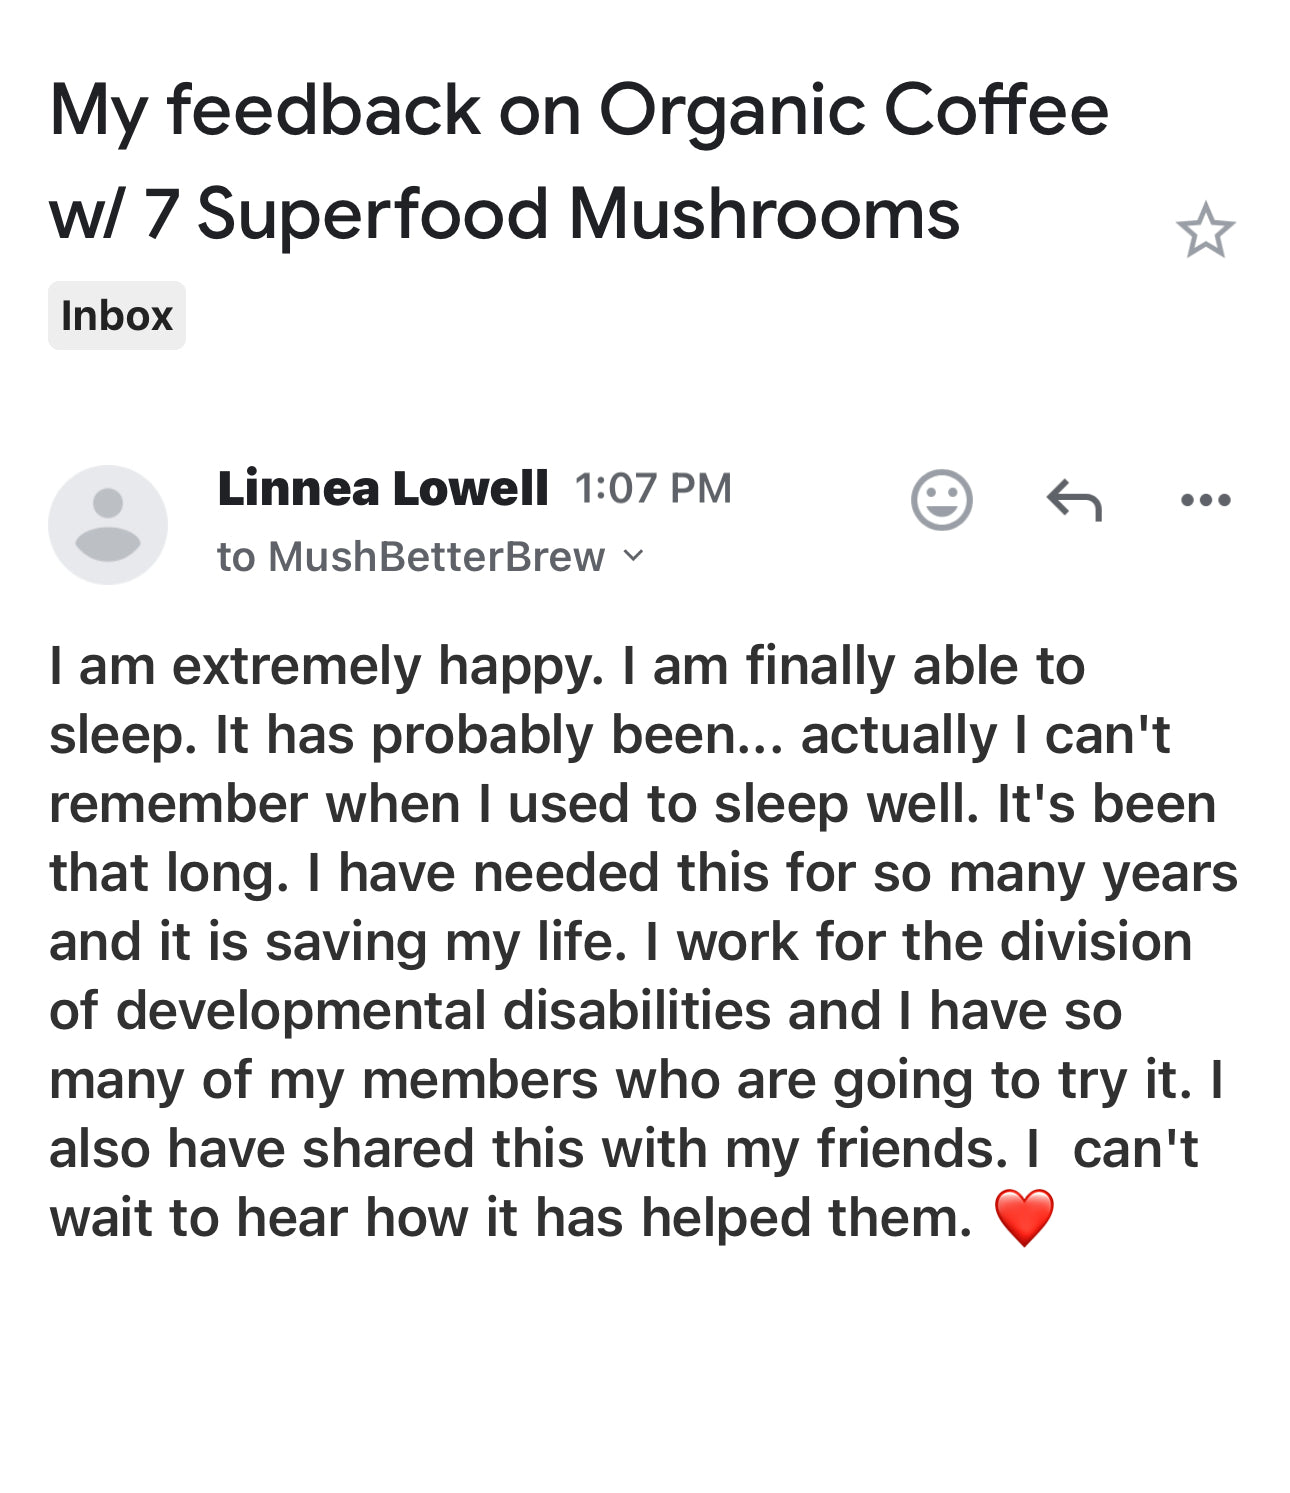Show details by tapping 'to MushBetterBrew'

pos(411,556)
